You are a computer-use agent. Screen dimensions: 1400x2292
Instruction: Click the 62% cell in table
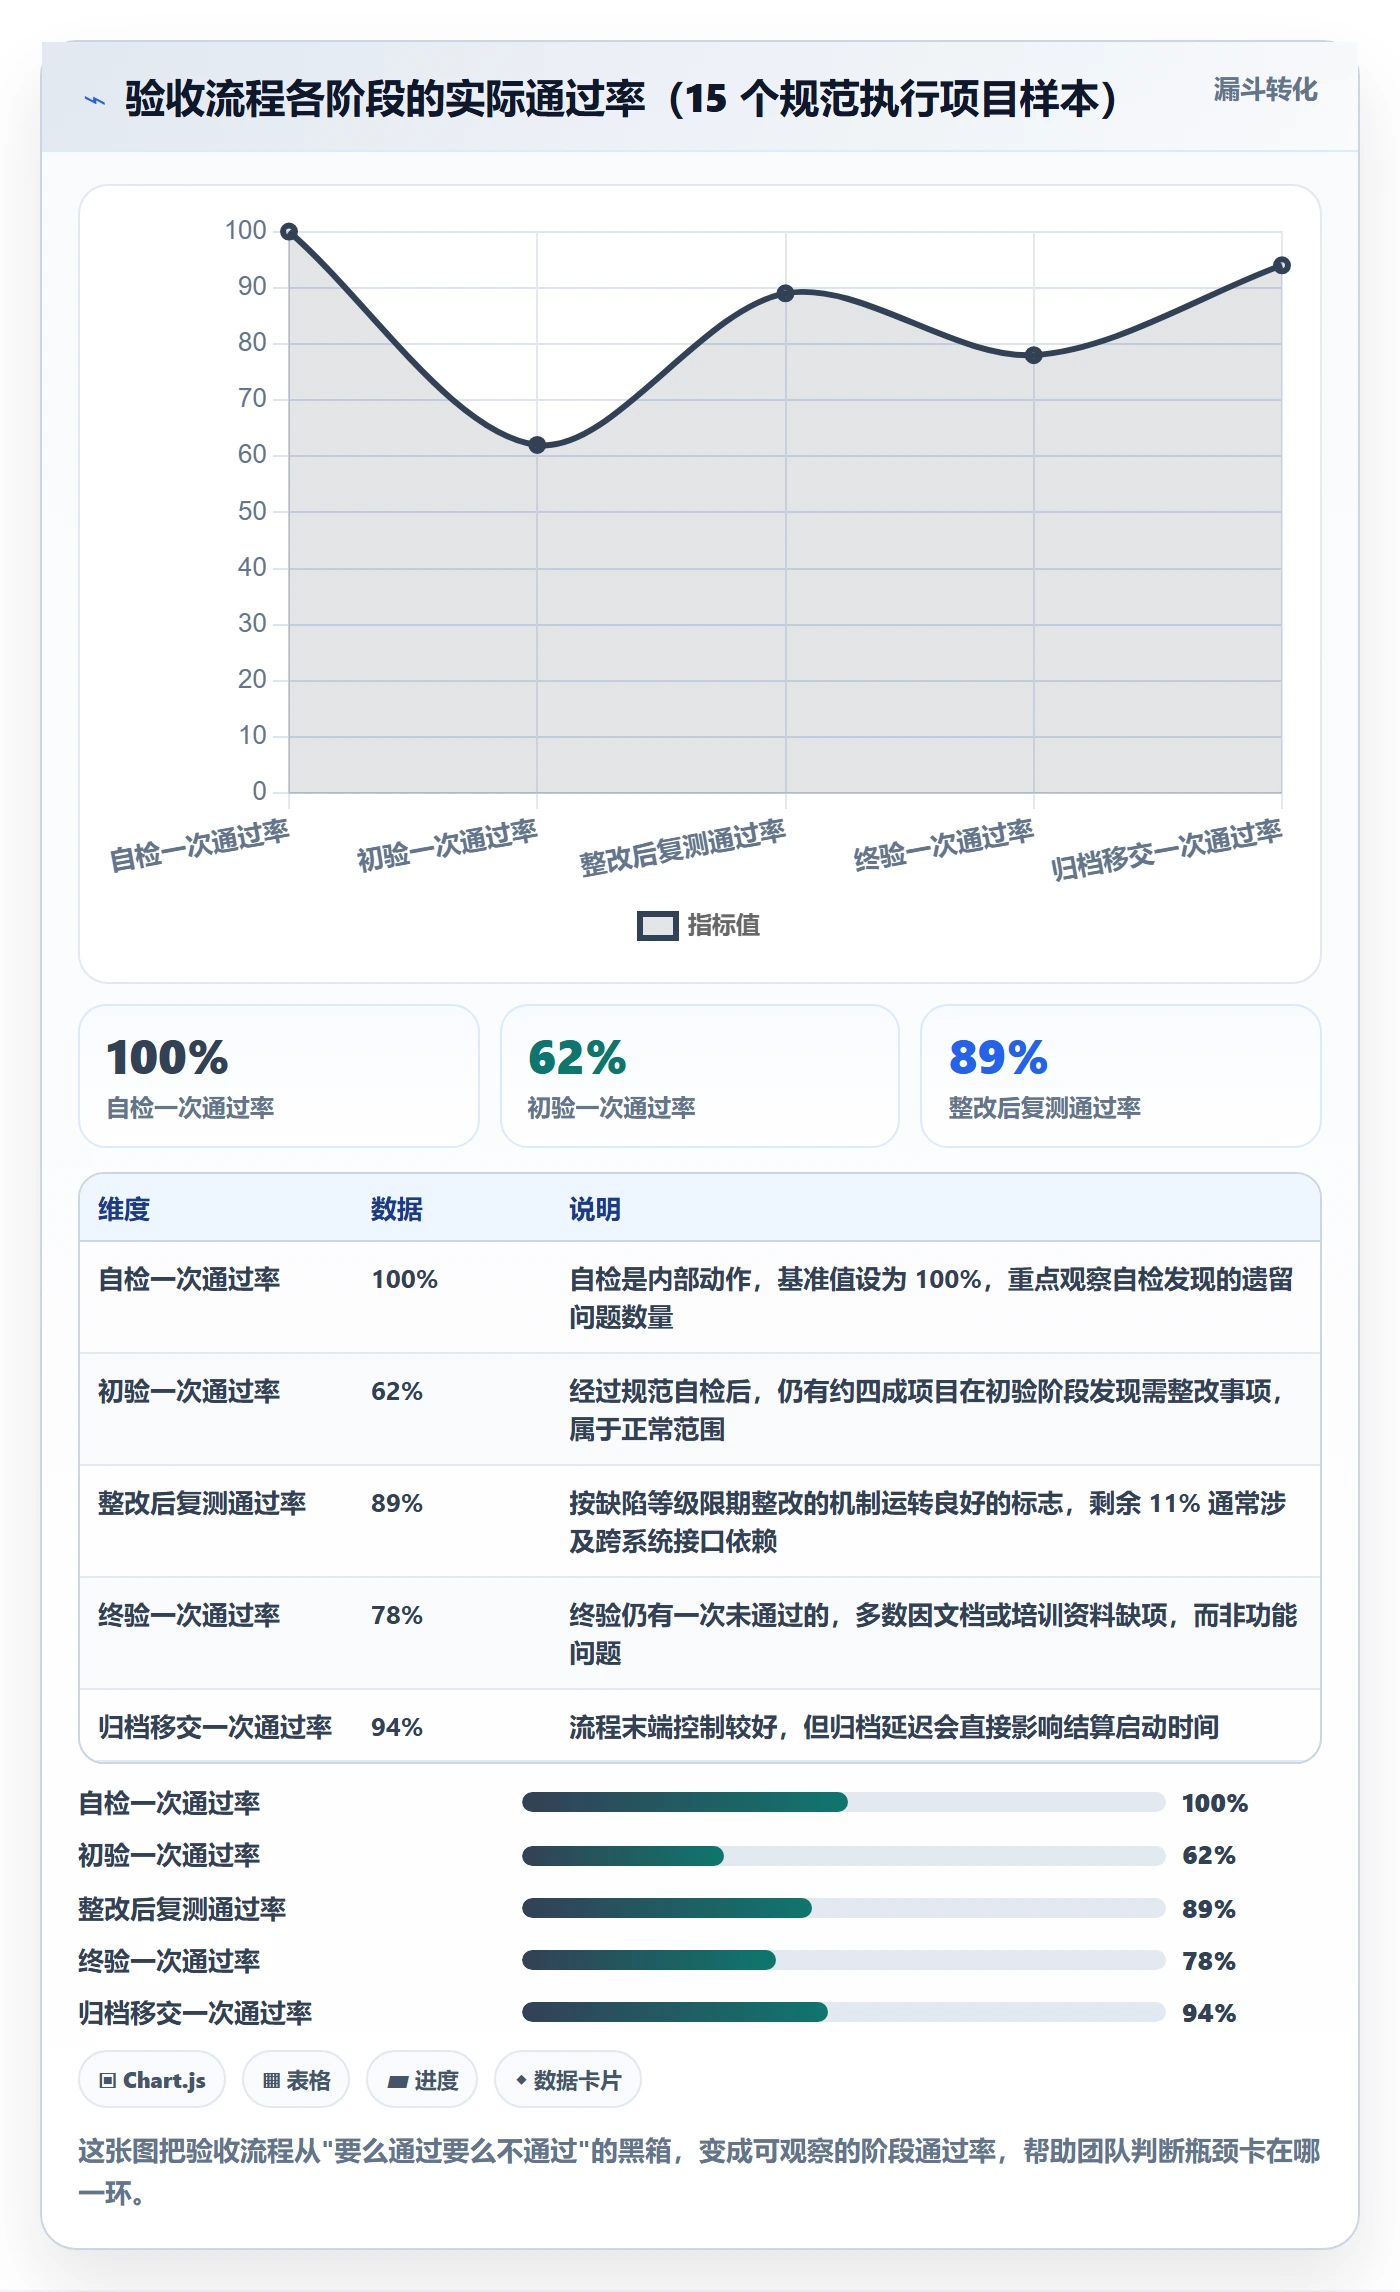pos(397,1392)
